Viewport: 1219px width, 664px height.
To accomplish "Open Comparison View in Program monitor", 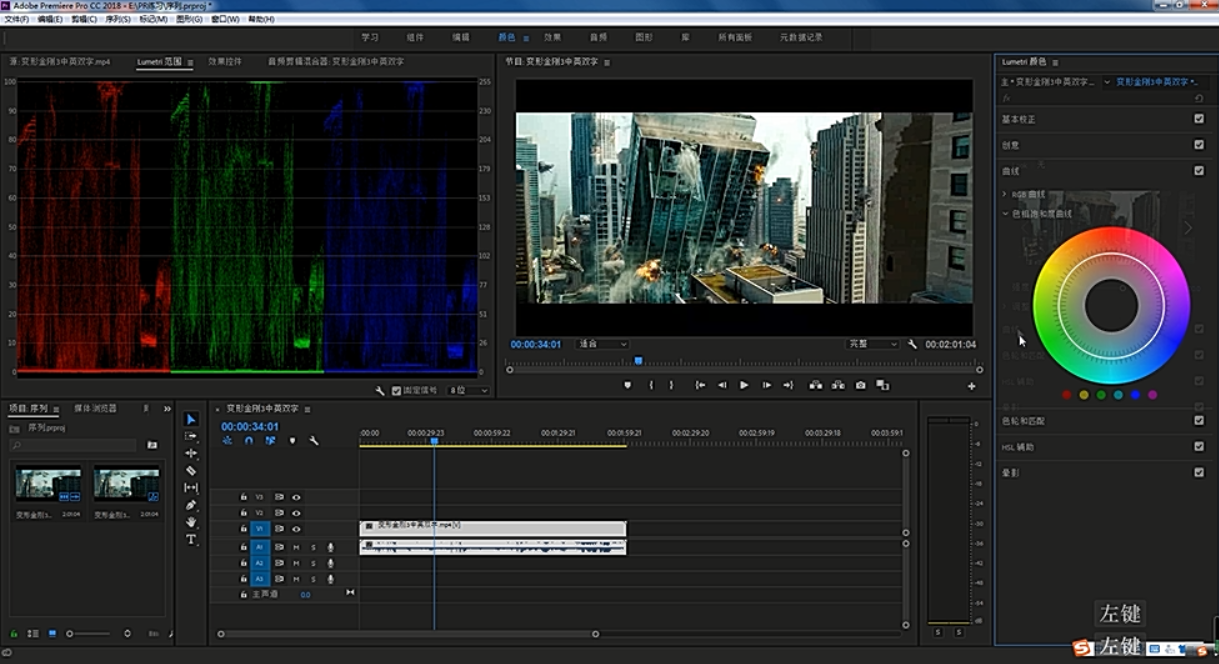I will (882, 385).
